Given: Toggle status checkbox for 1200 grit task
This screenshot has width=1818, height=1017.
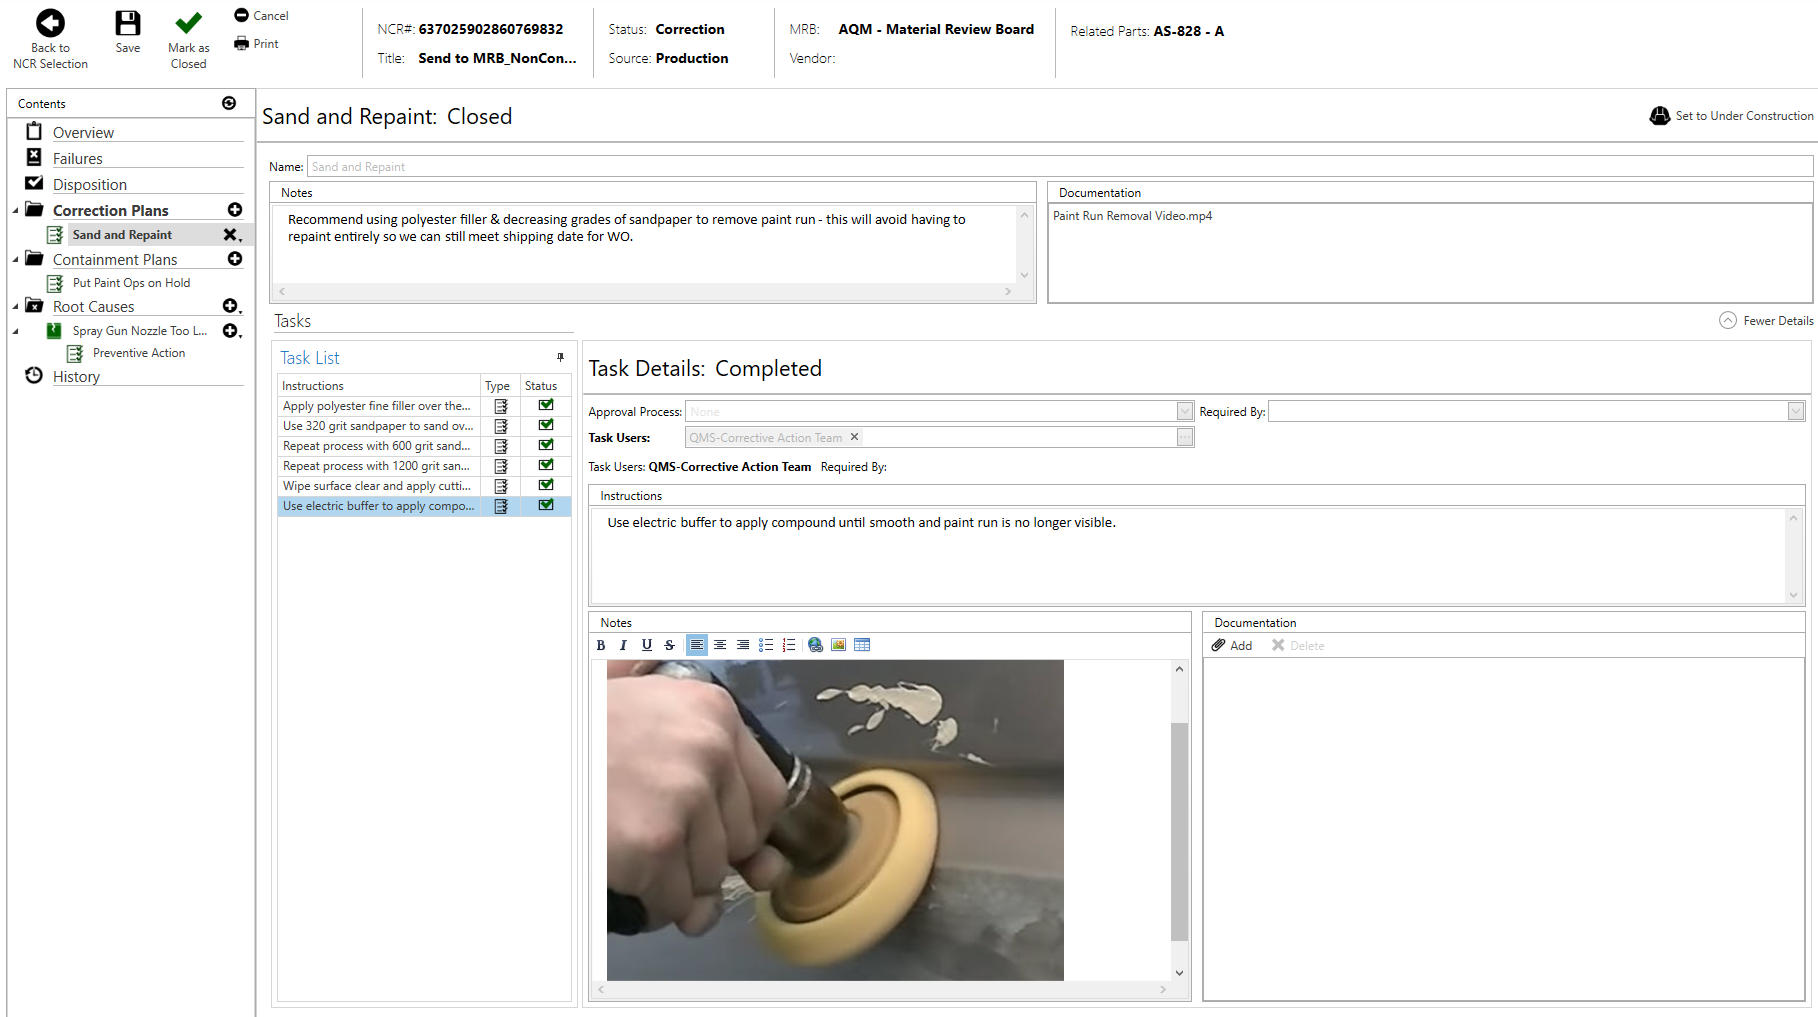Looking at the screenshot, I should [x=546, y=465].
